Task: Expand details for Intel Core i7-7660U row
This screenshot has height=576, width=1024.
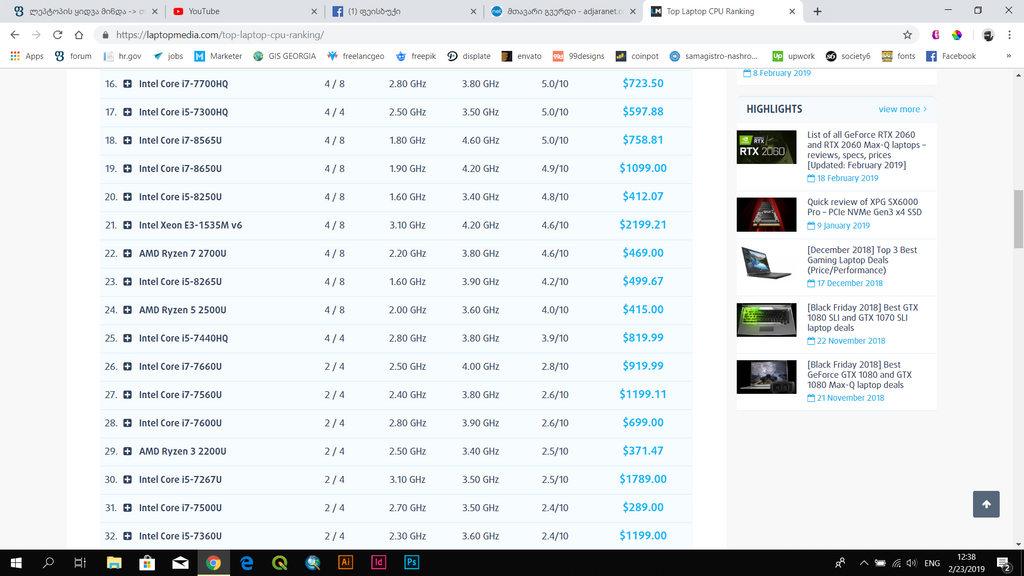Action: (127, 366)
